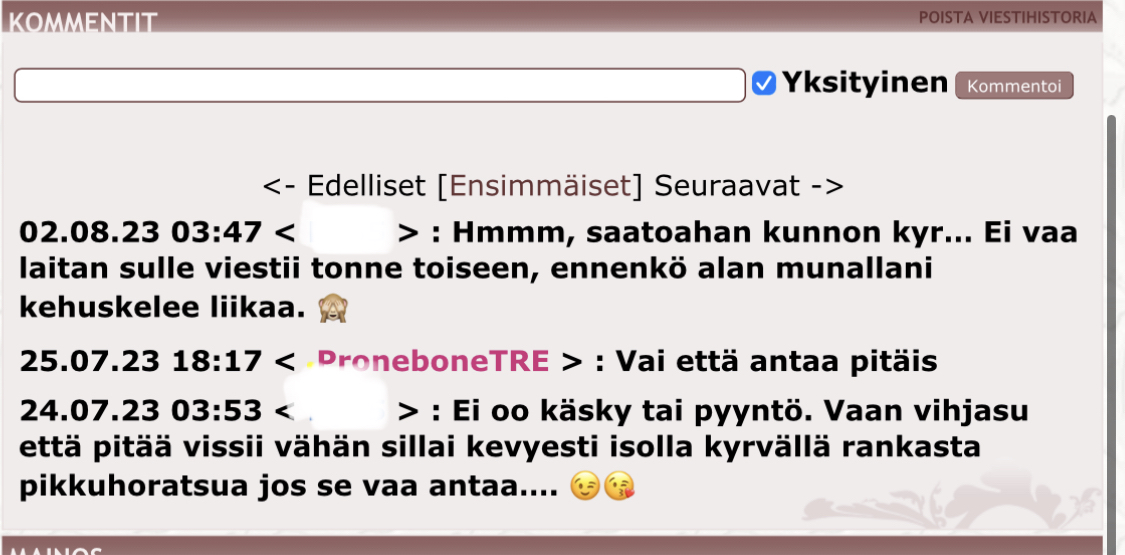Image resolution: width=1125 pixels, height=555 pixels.
Task: Open Ensimmäiset comments page
Action: (540, 186)
